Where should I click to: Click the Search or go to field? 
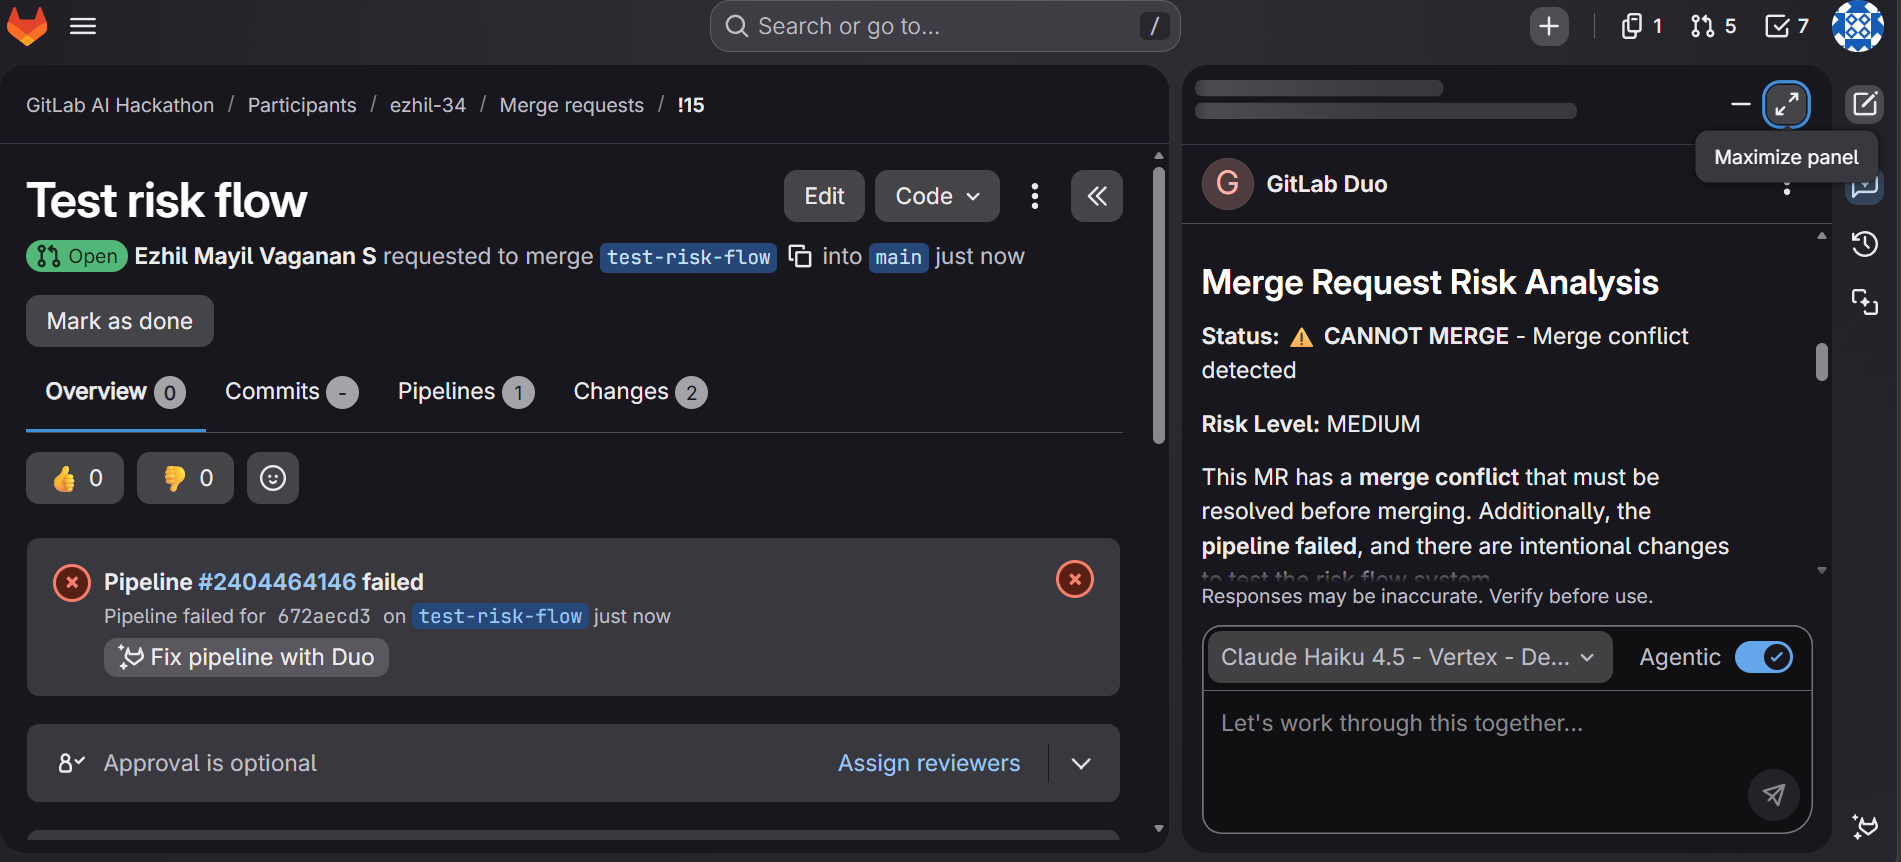(x=945, y=26)
